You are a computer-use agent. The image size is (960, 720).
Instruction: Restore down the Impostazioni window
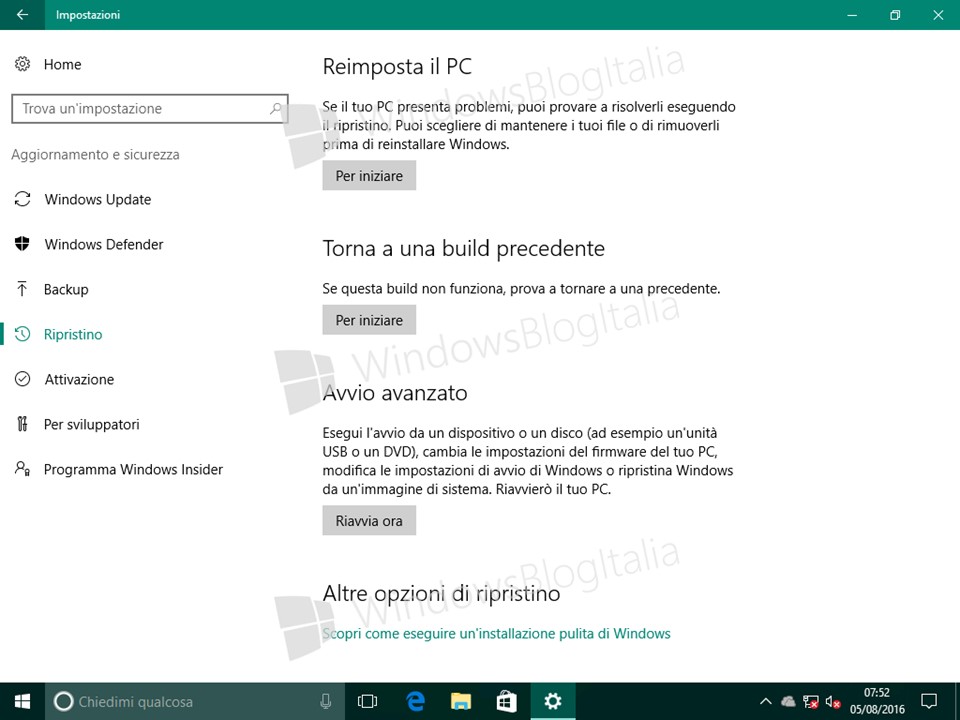pos(895,15)
